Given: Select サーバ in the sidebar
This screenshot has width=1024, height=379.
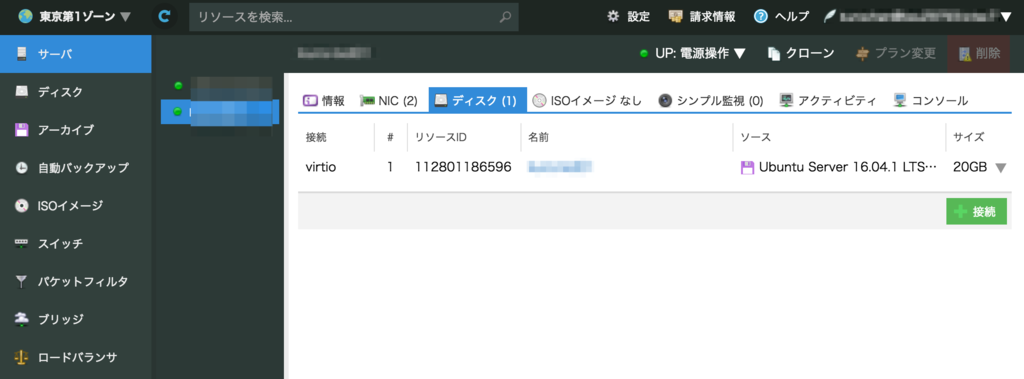Looking at the screenshot, I should [x=76, y=54].
